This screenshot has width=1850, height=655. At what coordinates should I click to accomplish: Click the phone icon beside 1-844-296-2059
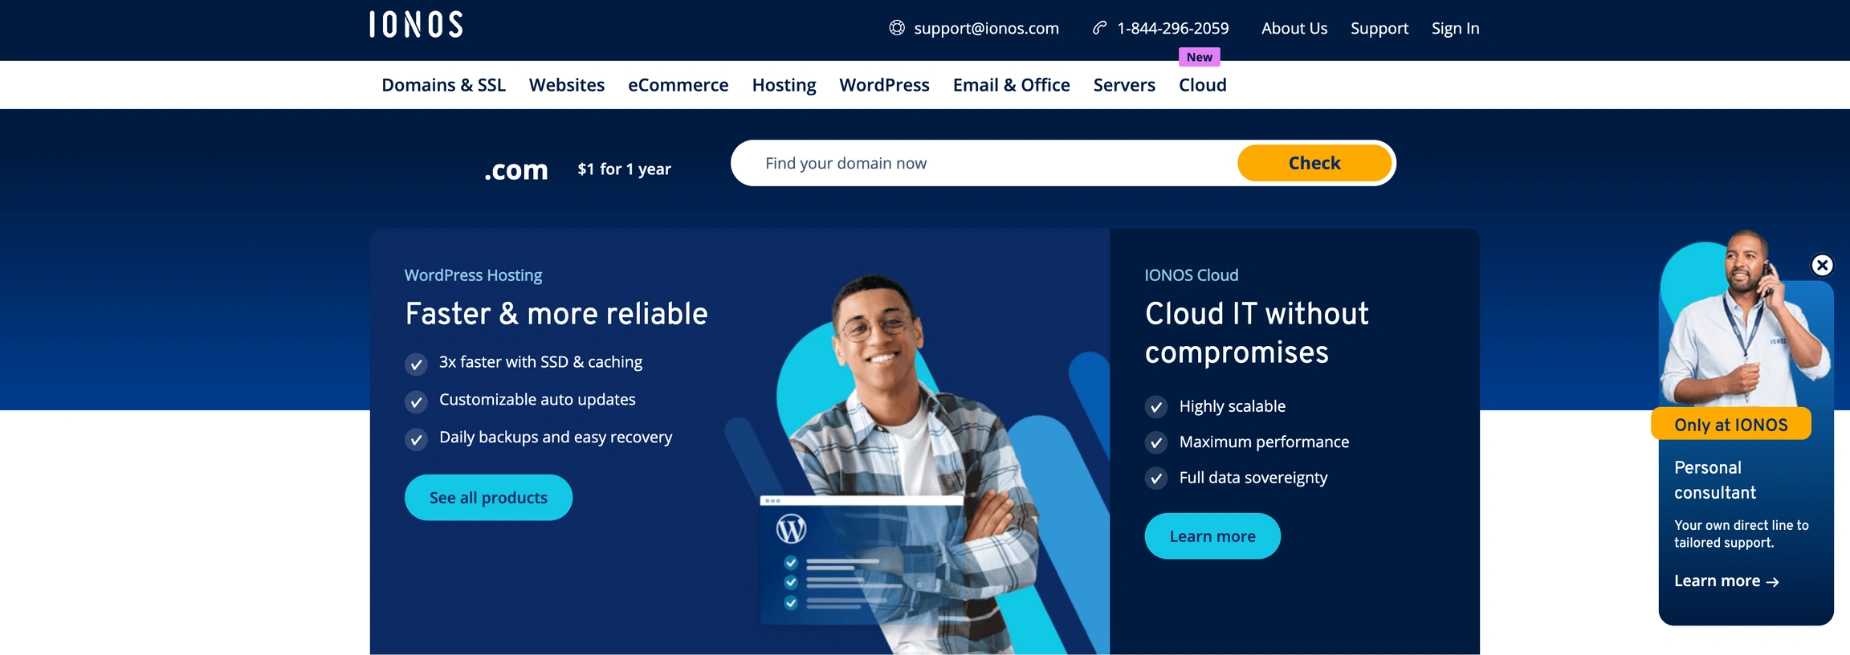(1100, 28)
